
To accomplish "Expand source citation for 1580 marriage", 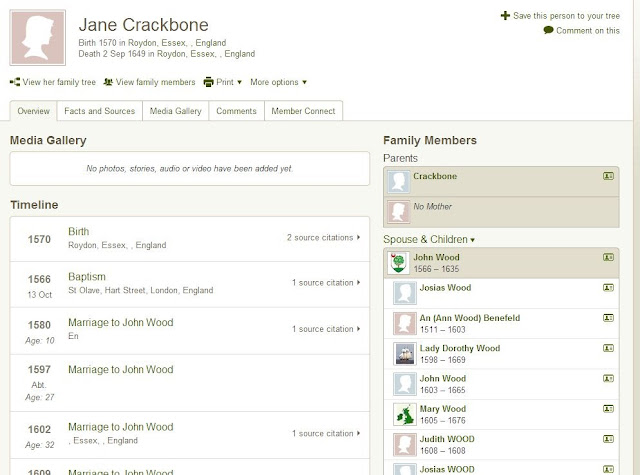I will point(326,329).
